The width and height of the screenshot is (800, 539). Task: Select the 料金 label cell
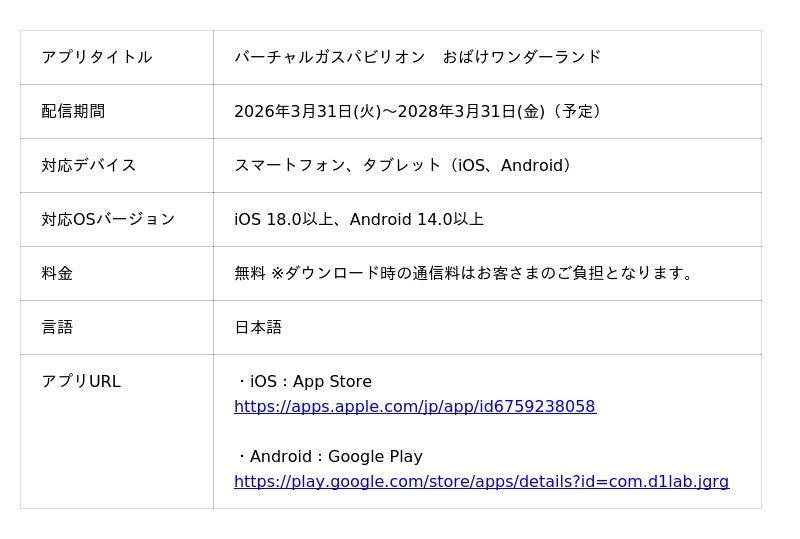[x=57, y=273]
